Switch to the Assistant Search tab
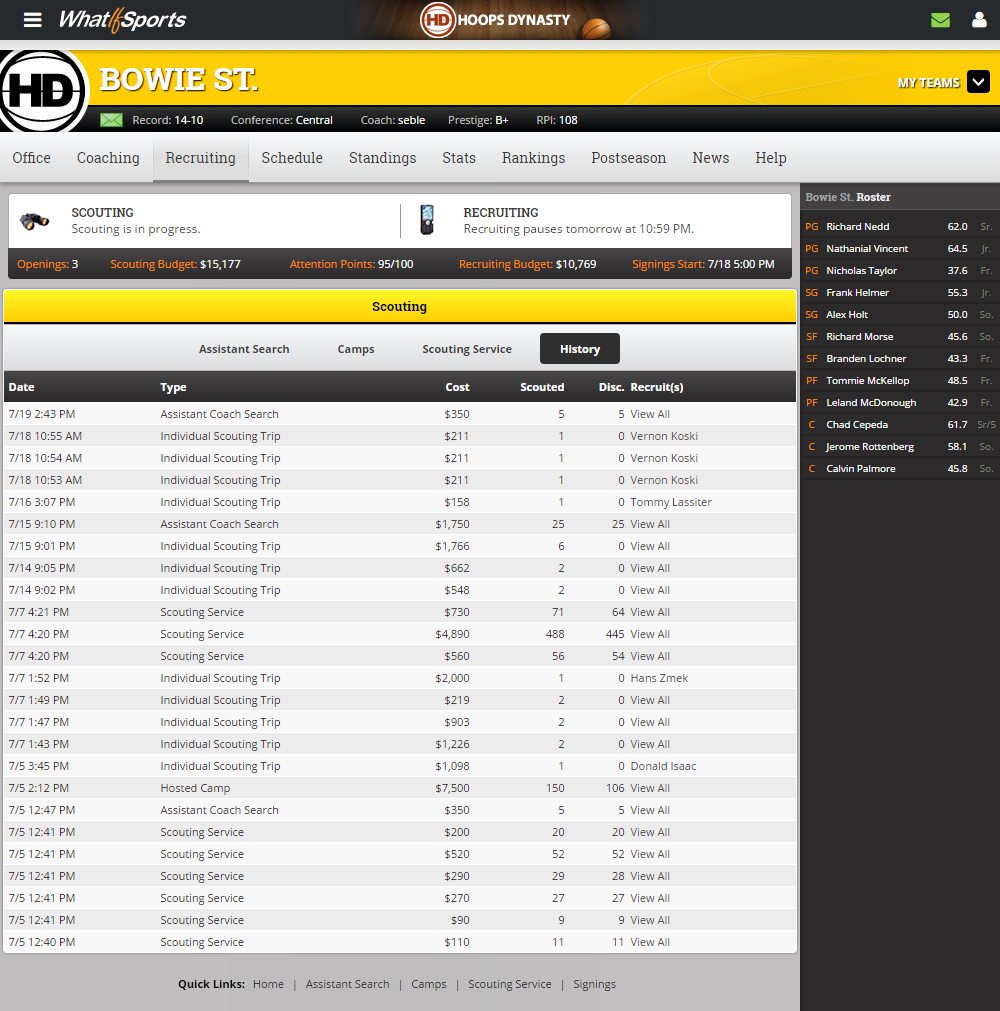The image size is (1000, 1011). tap(244, 349)
